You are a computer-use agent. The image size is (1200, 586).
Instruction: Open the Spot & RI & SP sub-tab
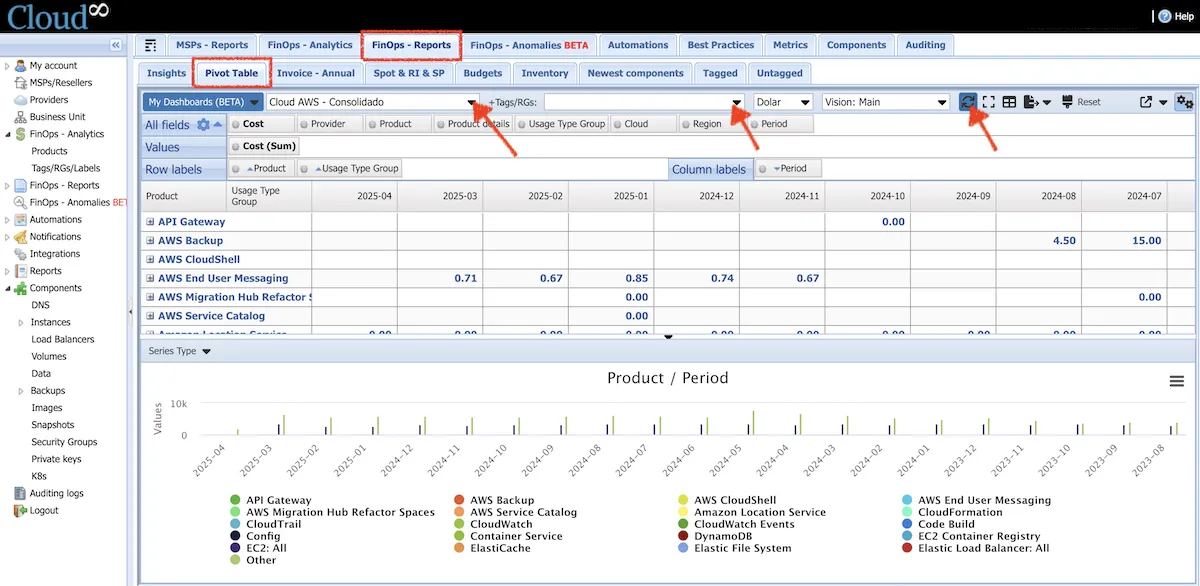point(409,73)
